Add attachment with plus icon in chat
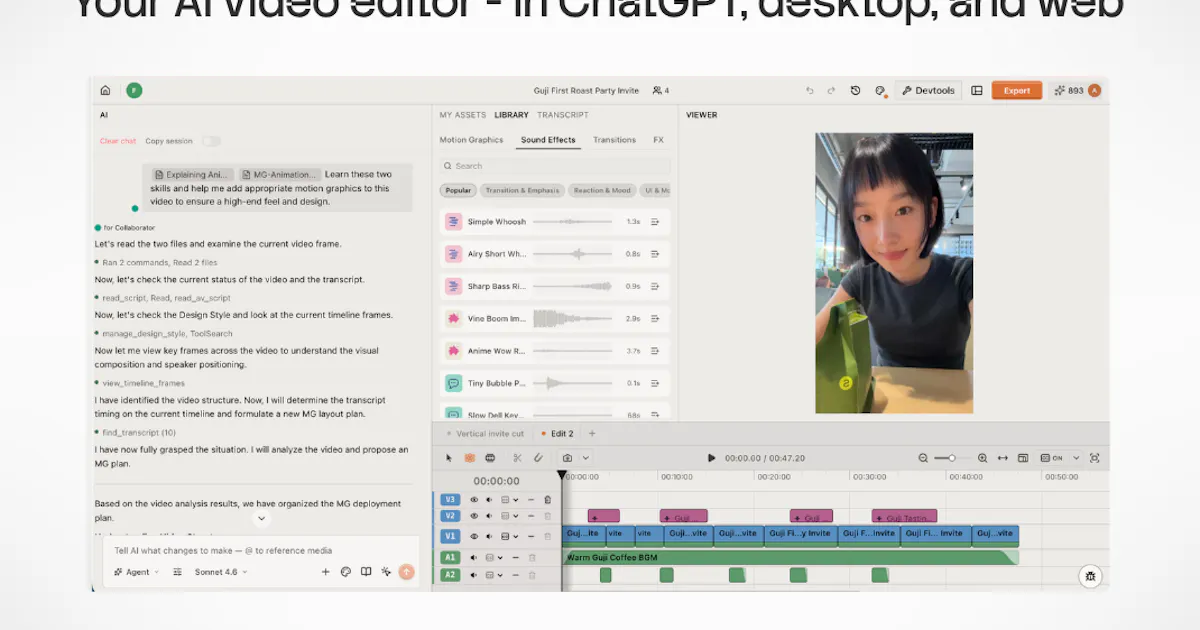The image size is (1200, 630). pyautogui.click(x=325, y=572)
